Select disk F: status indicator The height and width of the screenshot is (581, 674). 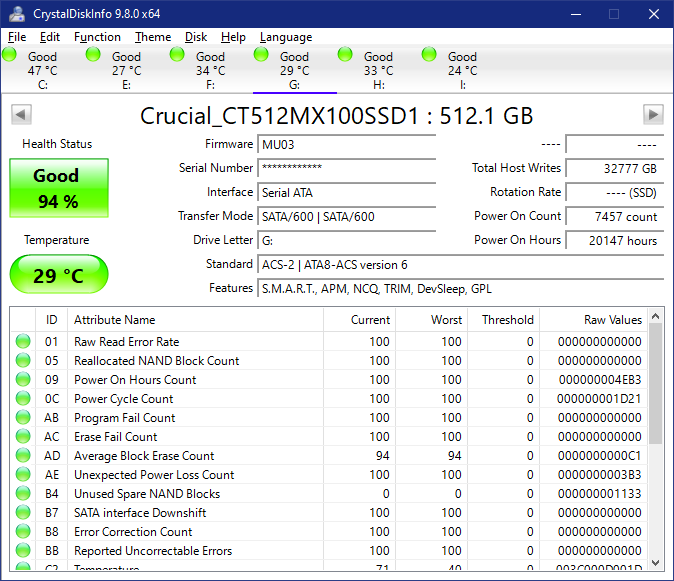(x=177, y=55)
